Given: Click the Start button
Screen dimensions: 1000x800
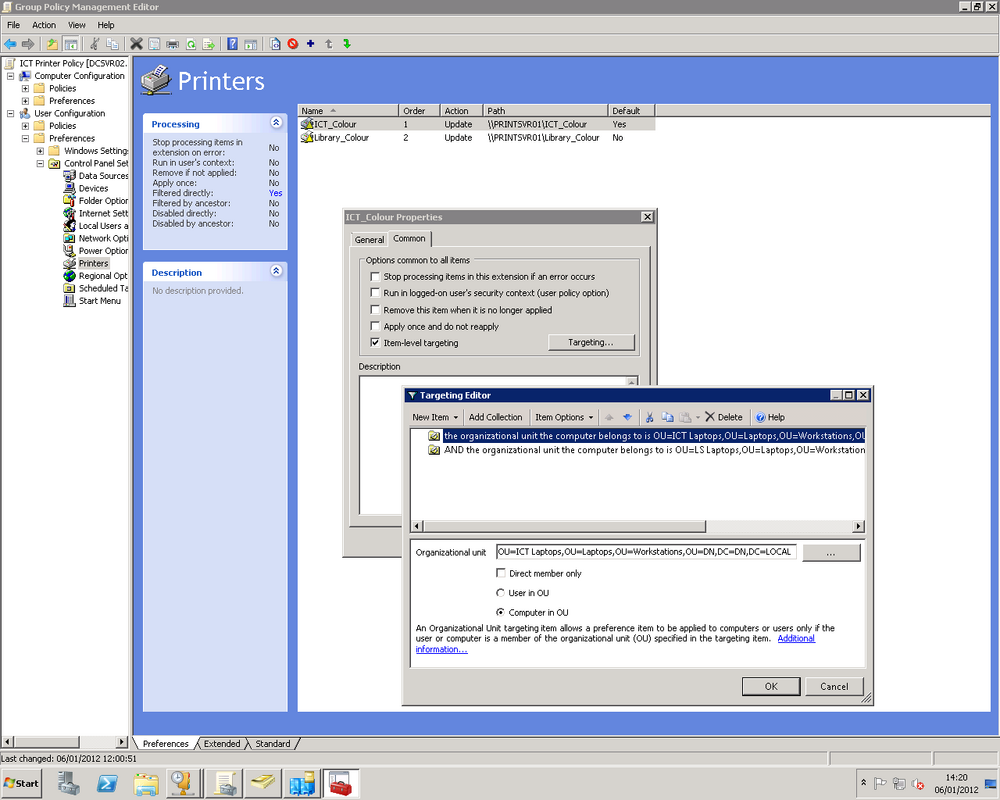Looking at the screenshot, I should 22,783.
